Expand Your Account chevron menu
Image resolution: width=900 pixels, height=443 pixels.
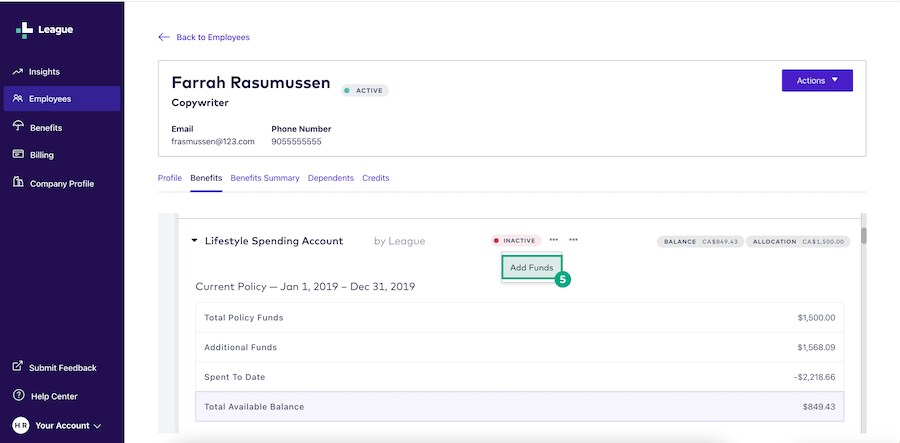pos(97,426)
